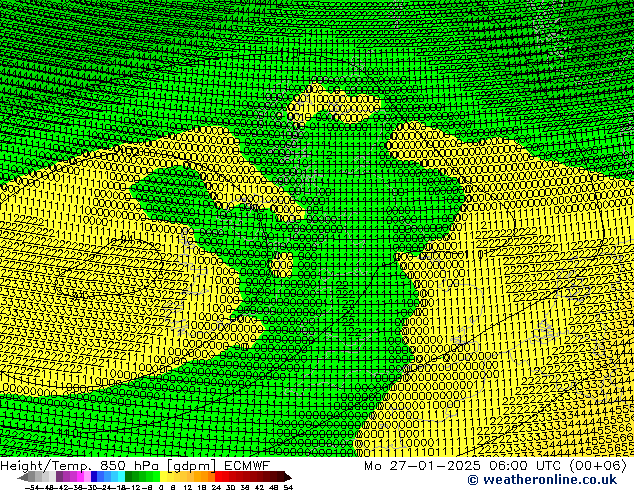Select the bright green swatch left of yellow
Viewport: 634px width, 490px height.
pyautogui.click(x=156, y=476)
